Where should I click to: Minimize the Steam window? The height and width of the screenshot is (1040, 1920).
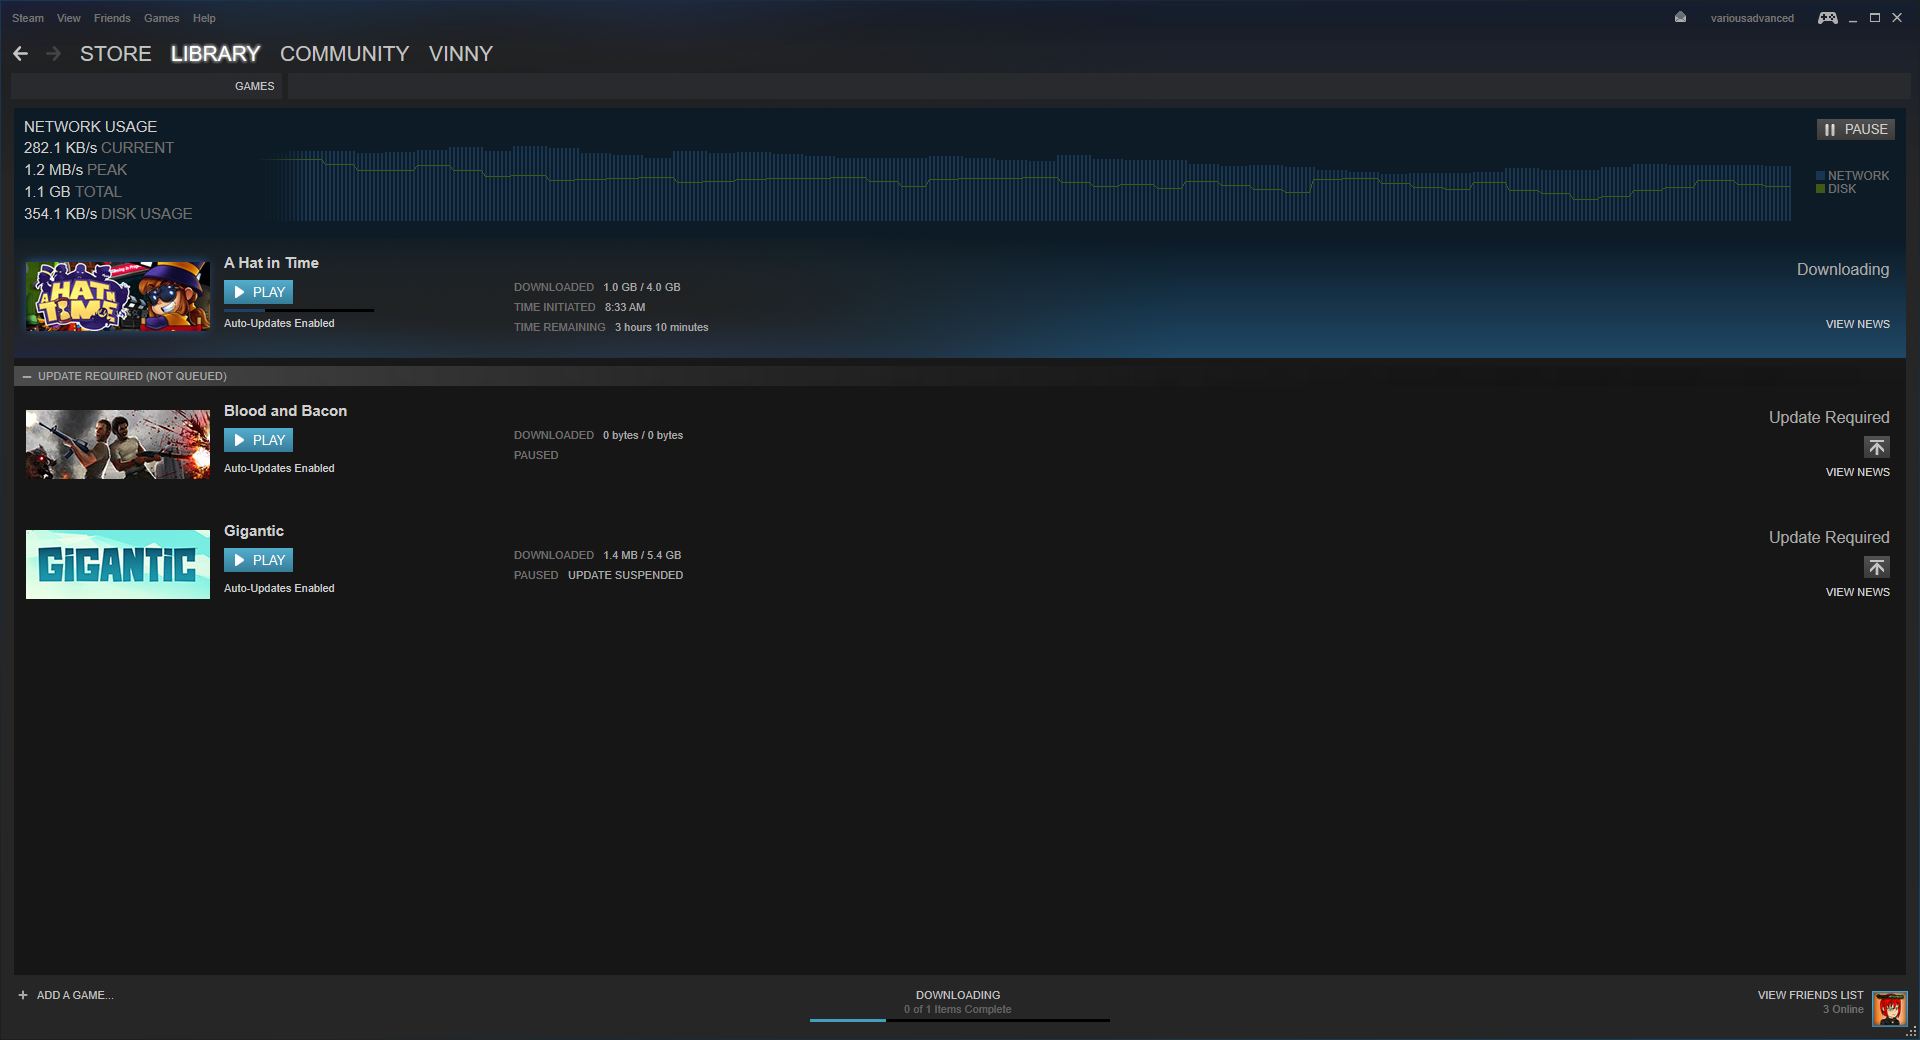[1853, 18]
